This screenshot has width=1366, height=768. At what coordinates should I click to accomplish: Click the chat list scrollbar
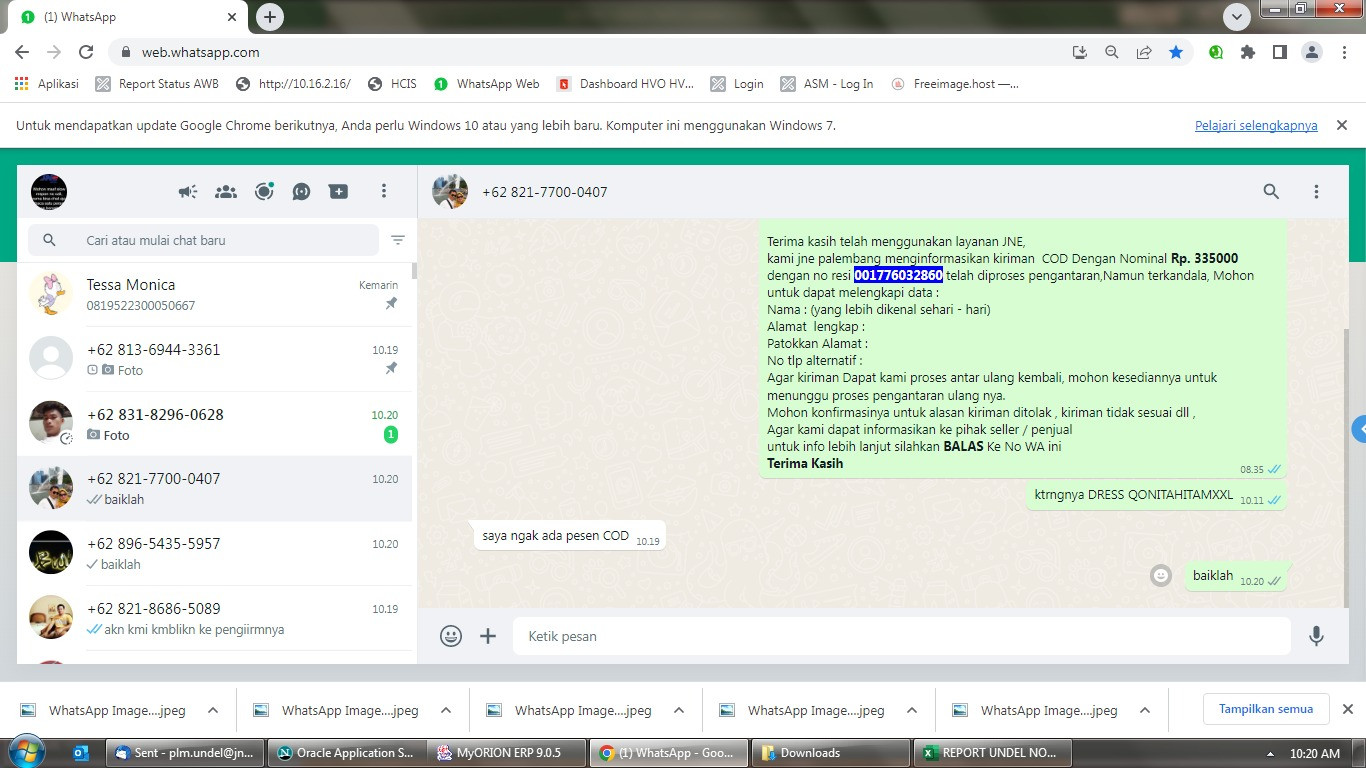pyautogui.click(x=414, y=270)
